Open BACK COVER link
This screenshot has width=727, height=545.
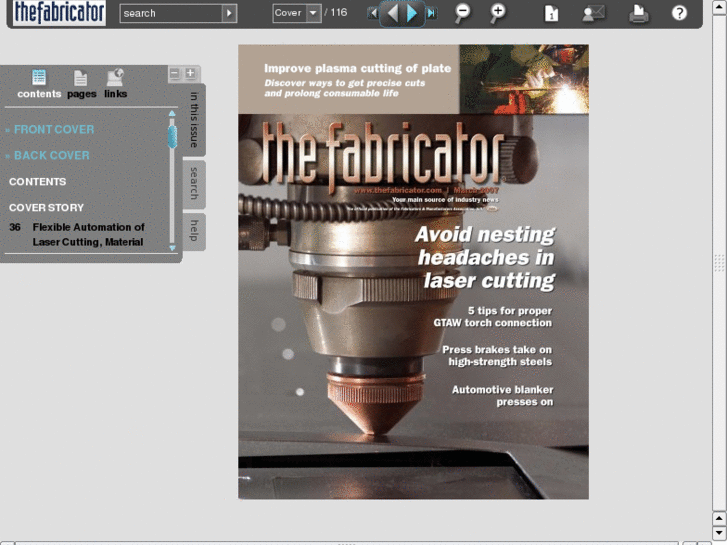(x=51, y=155)
